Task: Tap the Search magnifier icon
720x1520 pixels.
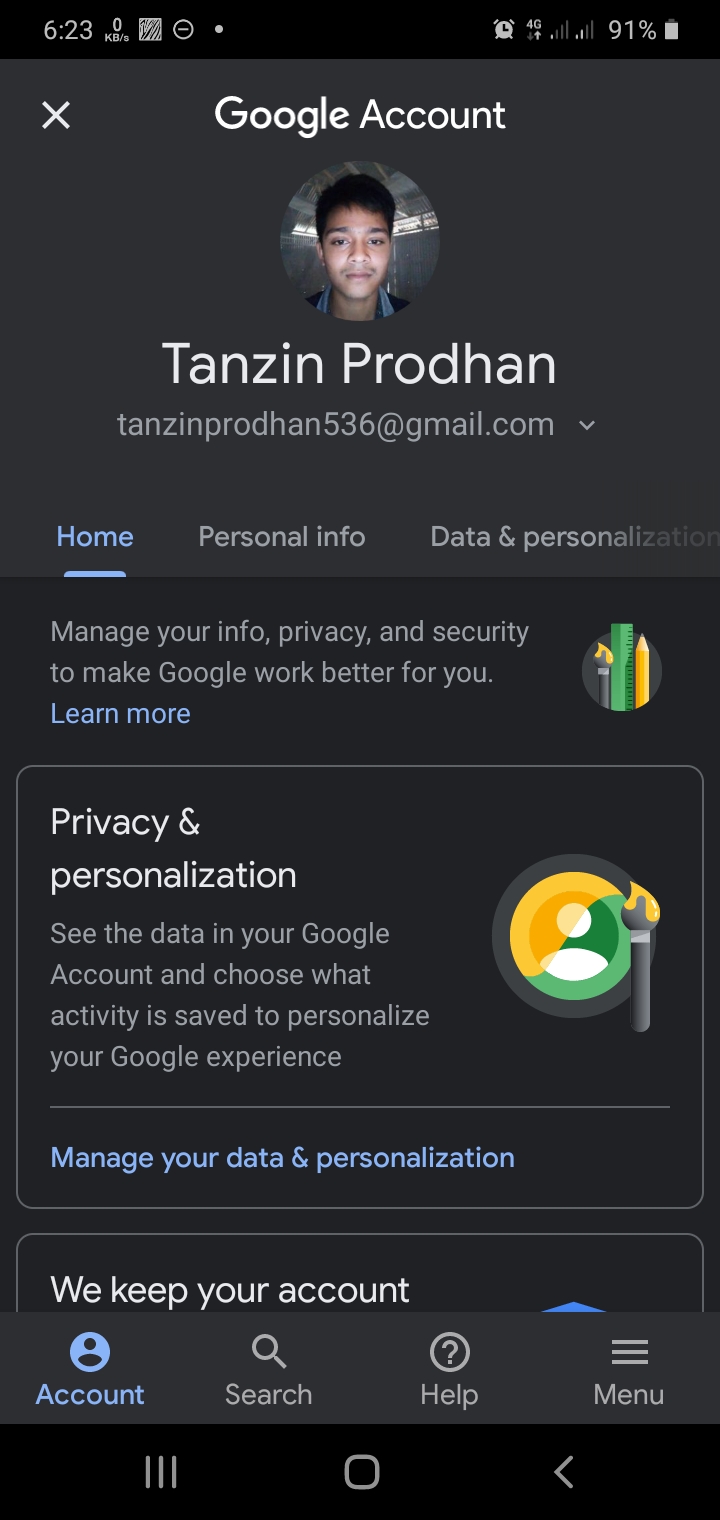Action: pyautogui.click(x=268, y=1353)
